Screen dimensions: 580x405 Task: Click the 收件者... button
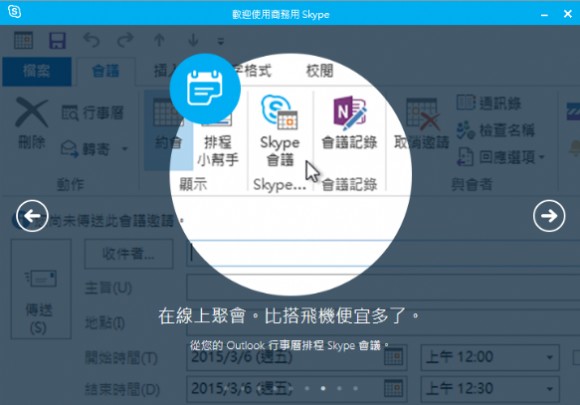click(128, 254)
